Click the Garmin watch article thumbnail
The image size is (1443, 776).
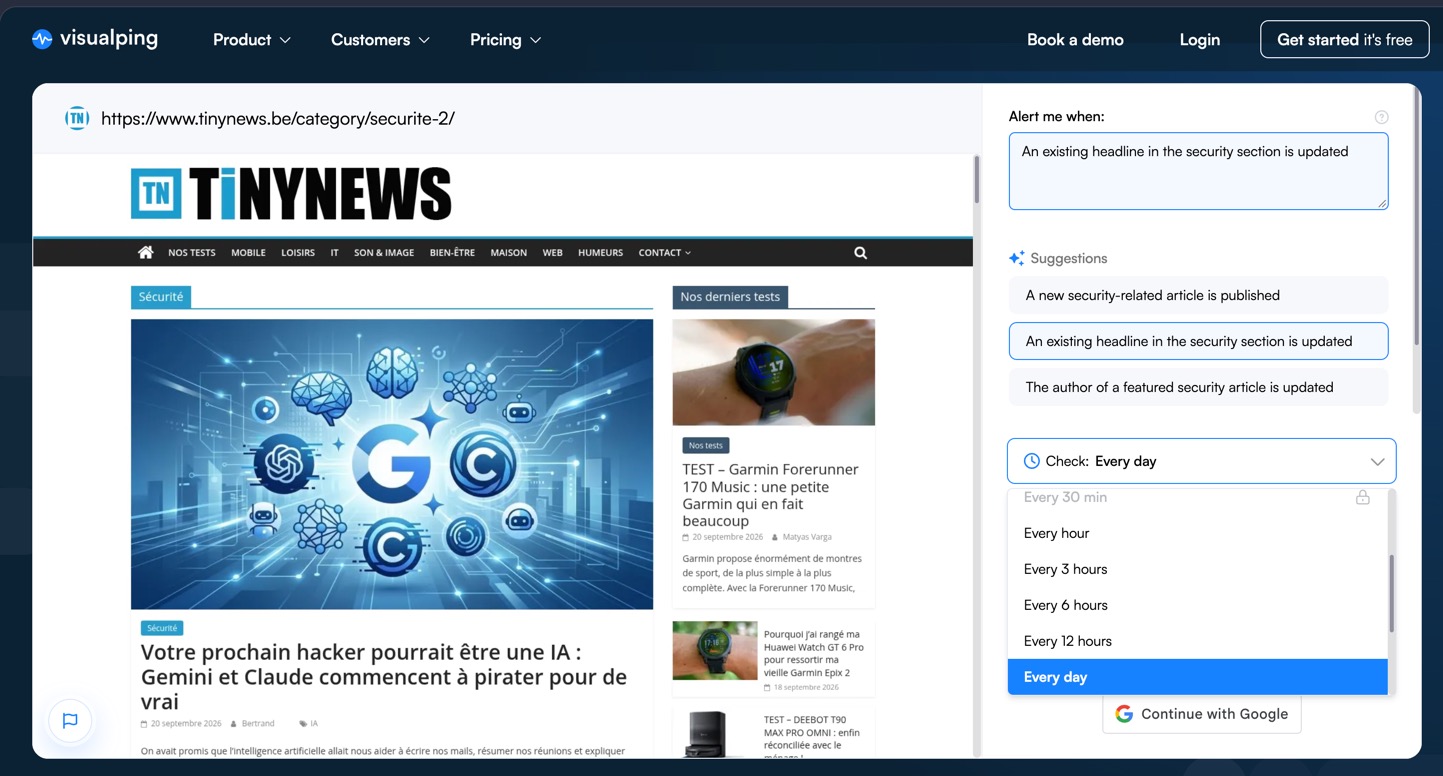coord(773,372)
